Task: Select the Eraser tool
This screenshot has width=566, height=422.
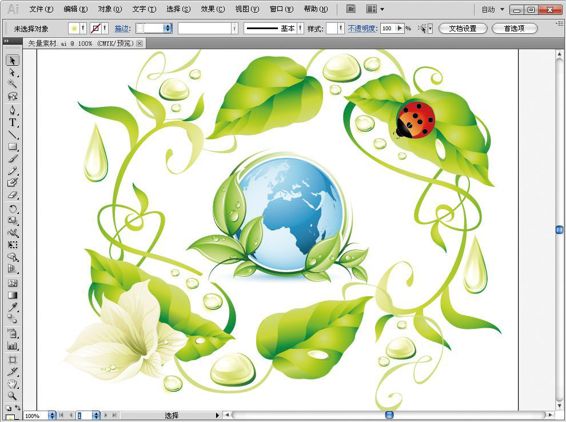Action: point(12,195)
